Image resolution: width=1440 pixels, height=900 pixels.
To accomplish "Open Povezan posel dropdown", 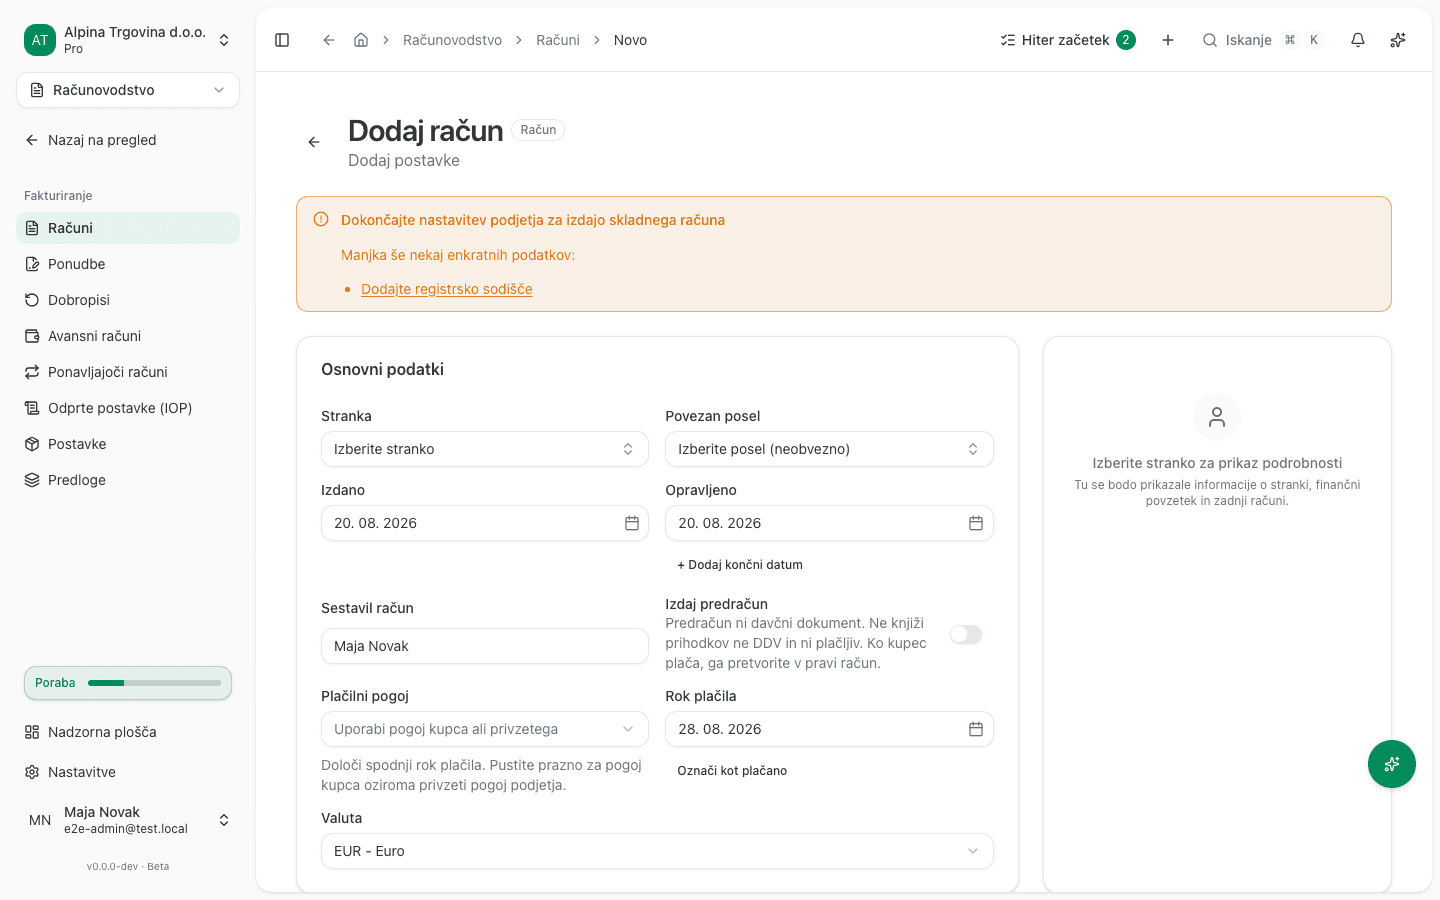I will click(829, 449).
